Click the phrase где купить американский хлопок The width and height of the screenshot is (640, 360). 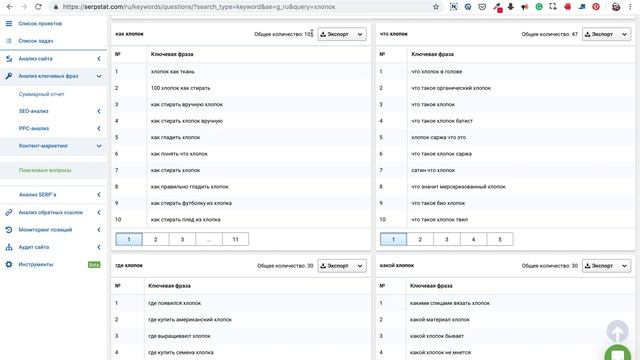coord(190,320)
